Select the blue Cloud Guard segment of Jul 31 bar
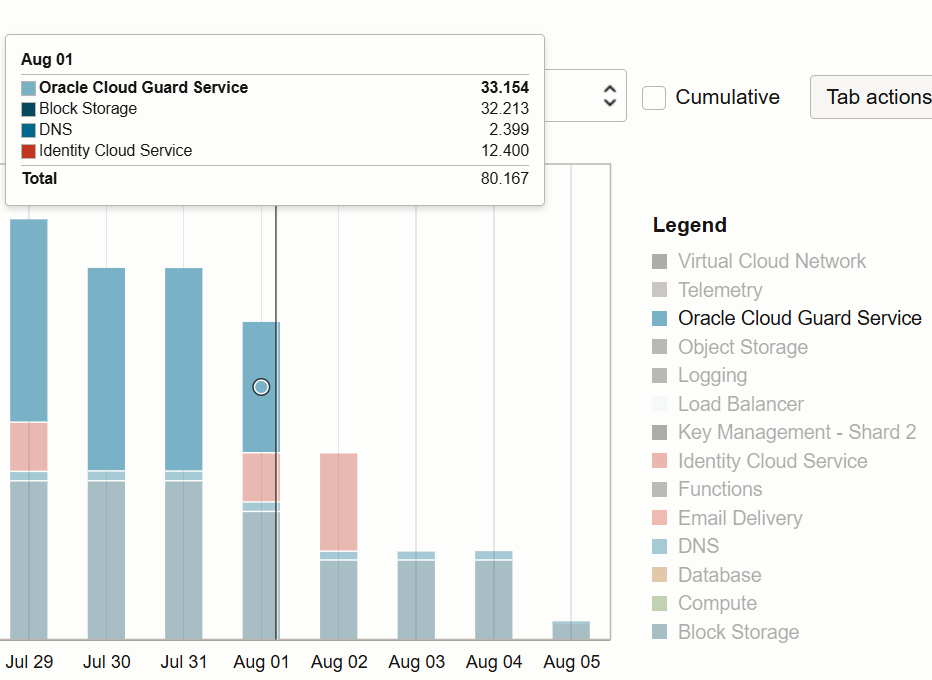 click(x=184, y=369)
